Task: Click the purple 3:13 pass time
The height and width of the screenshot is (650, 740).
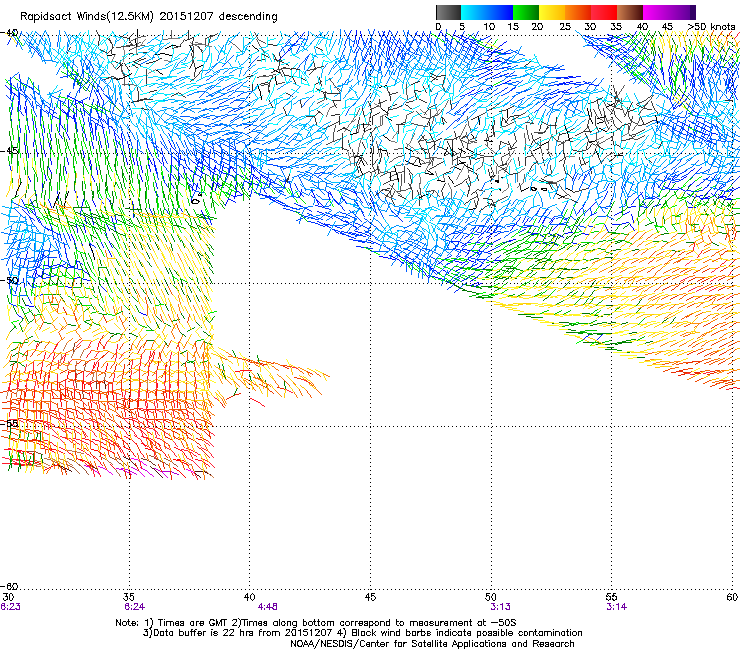Action: (x=500, y=607)
